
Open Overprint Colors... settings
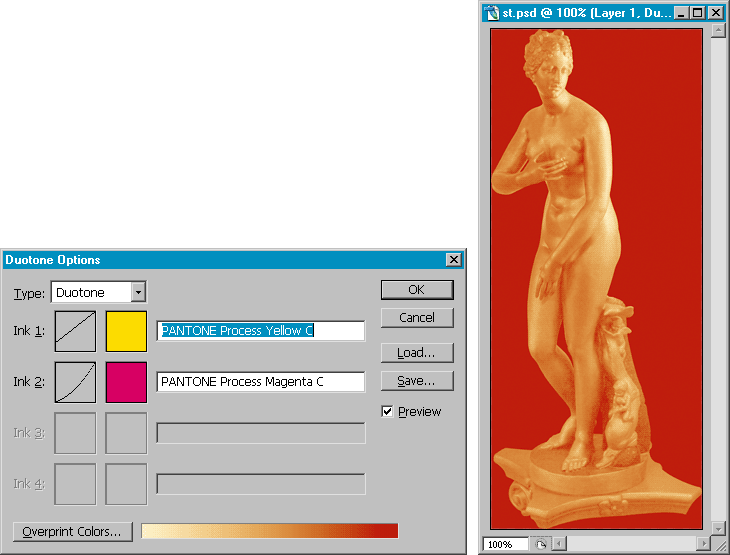[73, 531]
